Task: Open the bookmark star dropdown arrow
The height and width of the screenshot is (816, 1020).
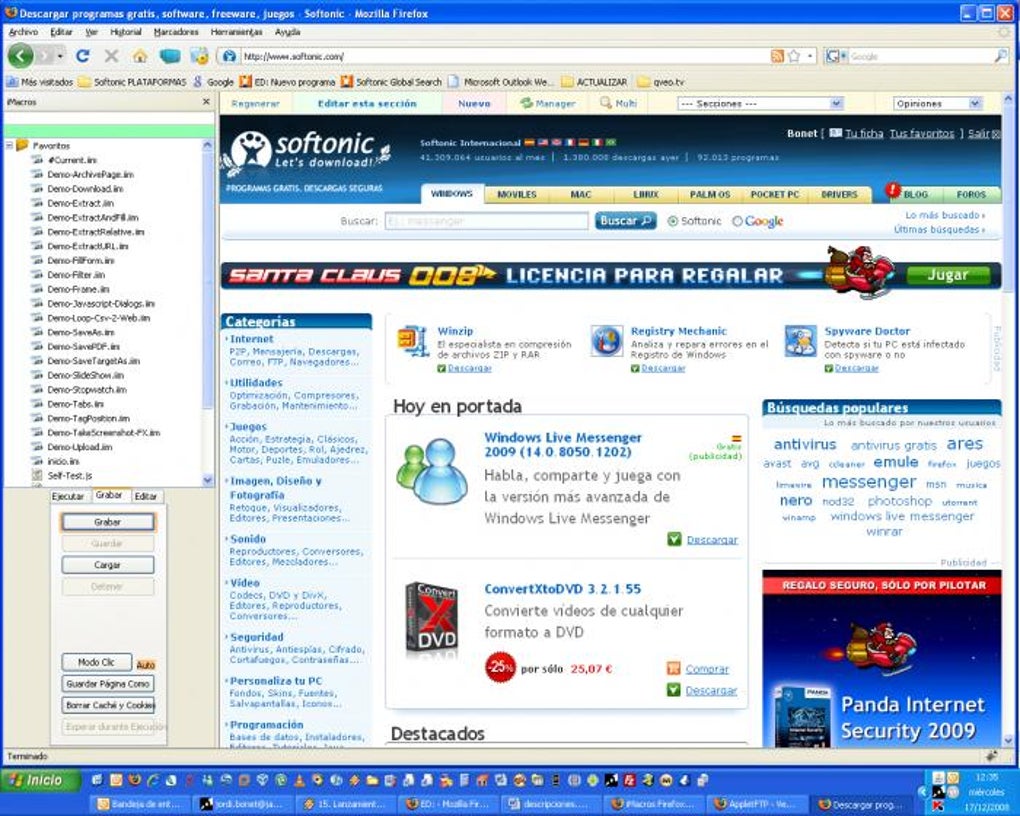Action: 810,57
